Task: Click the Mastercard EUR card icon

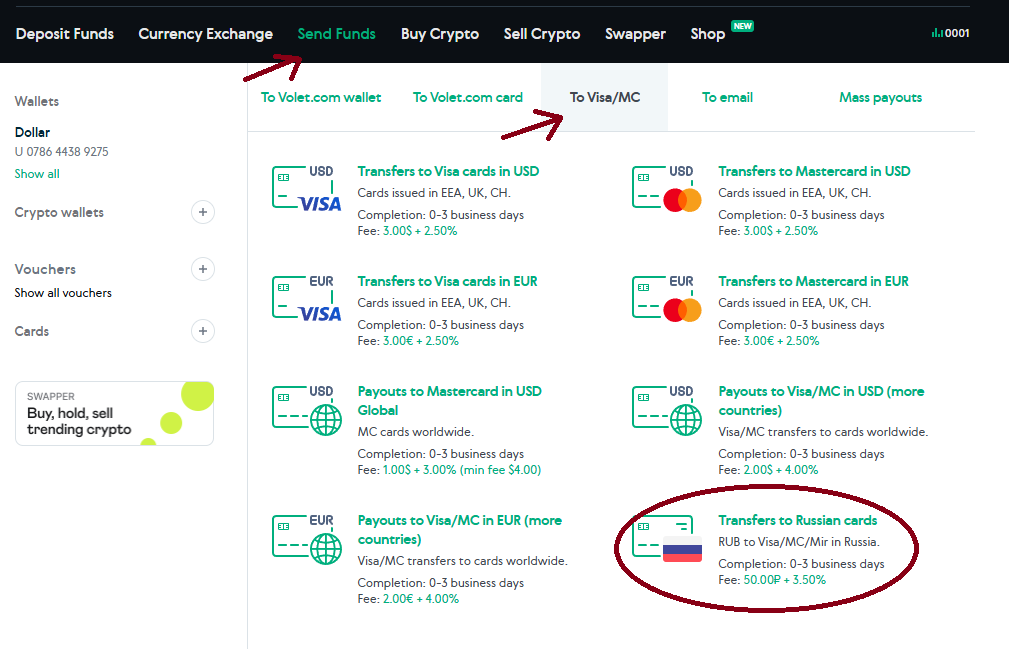Action: coord(667,299)
